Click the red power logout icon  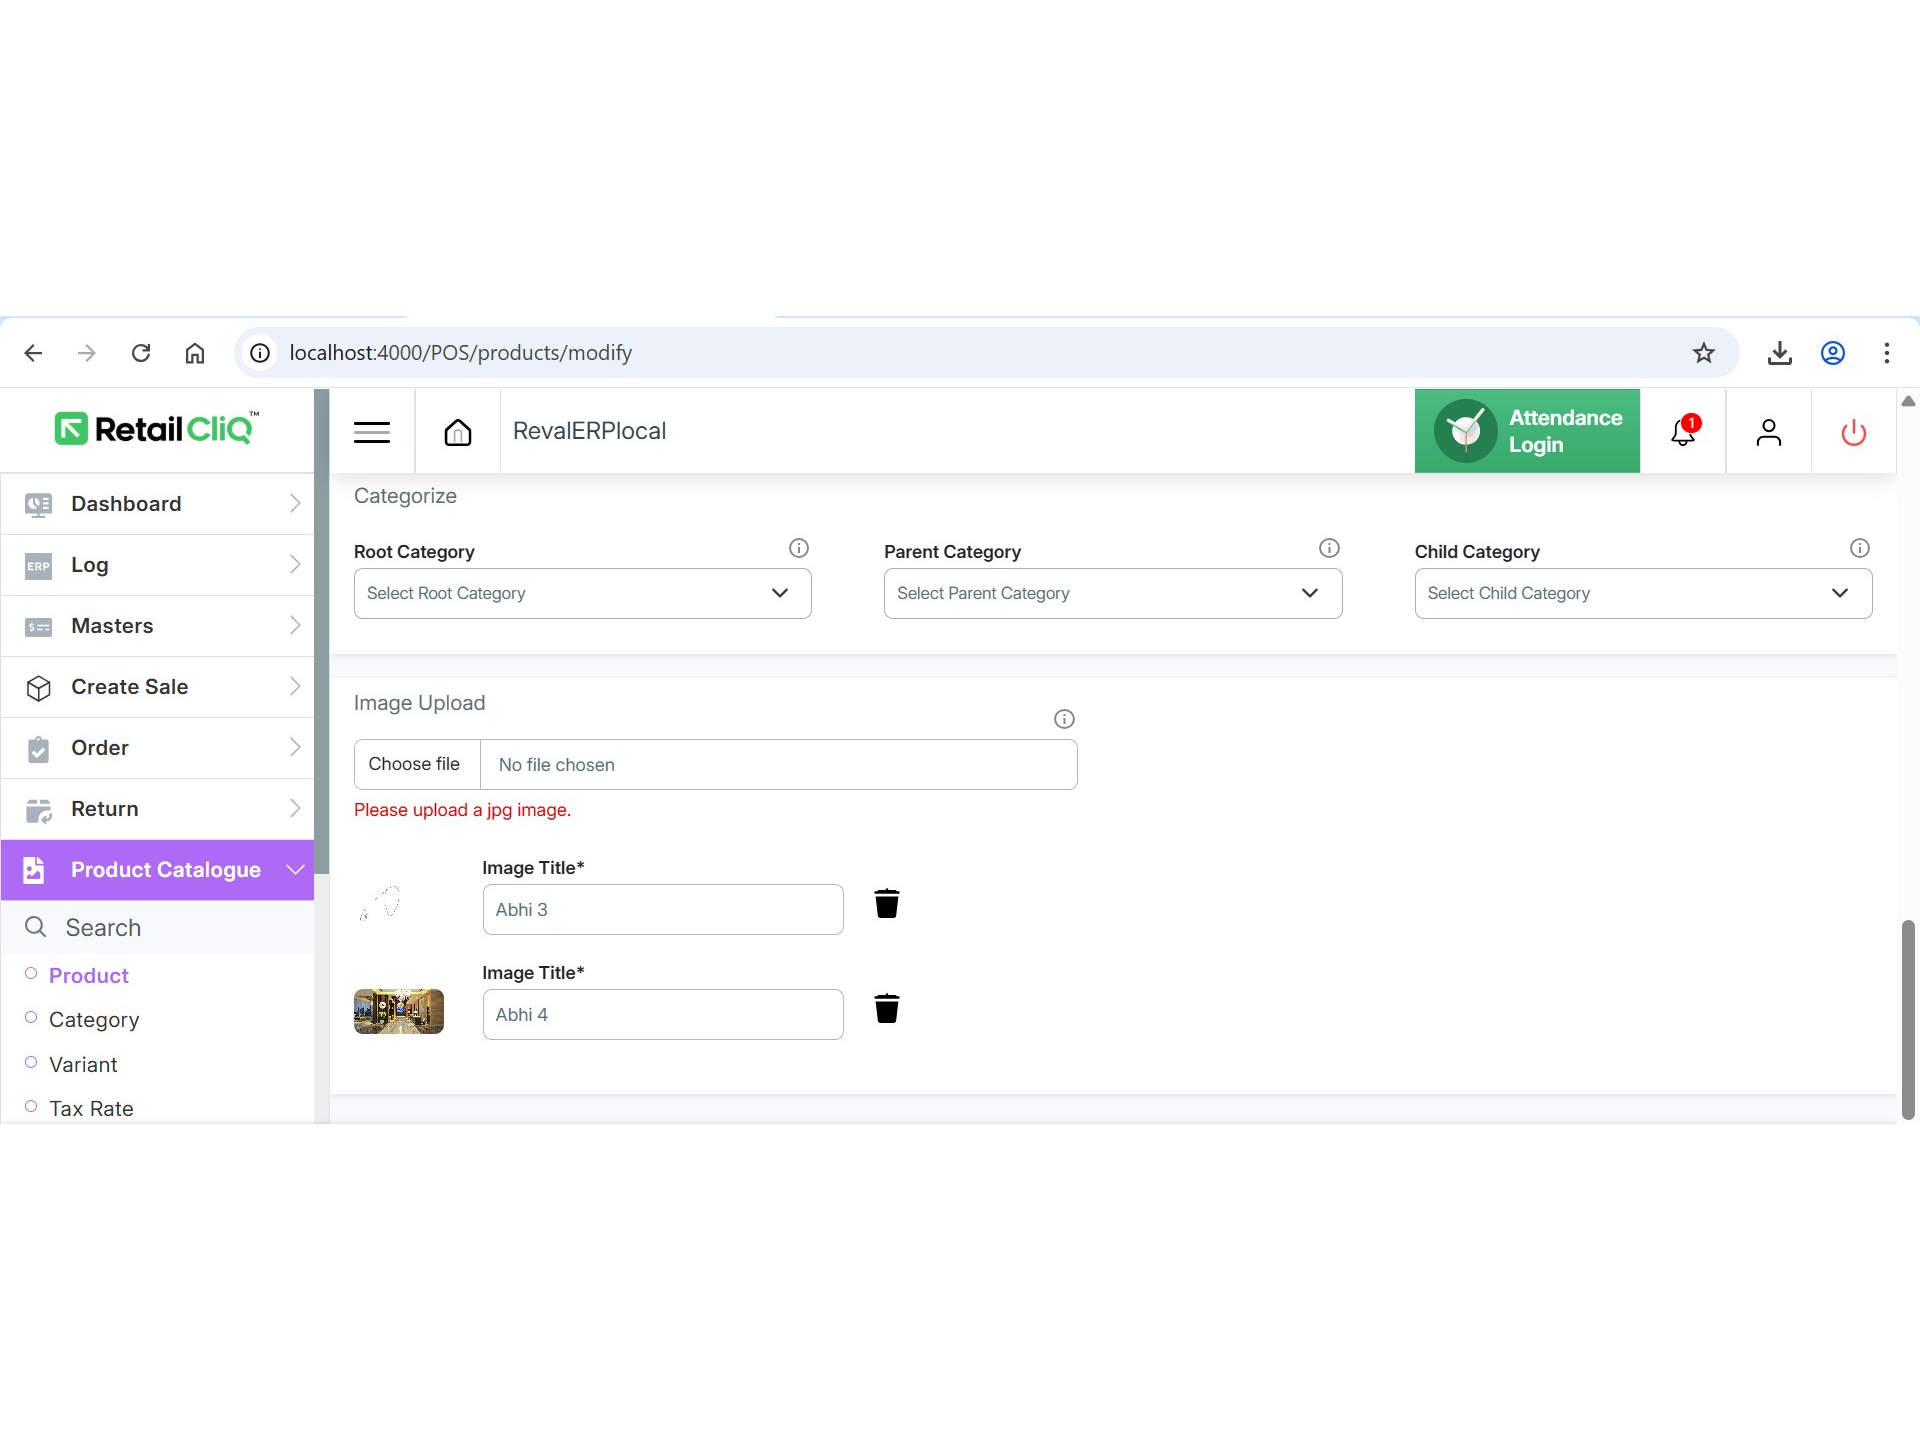click(x=1853, y=432)
